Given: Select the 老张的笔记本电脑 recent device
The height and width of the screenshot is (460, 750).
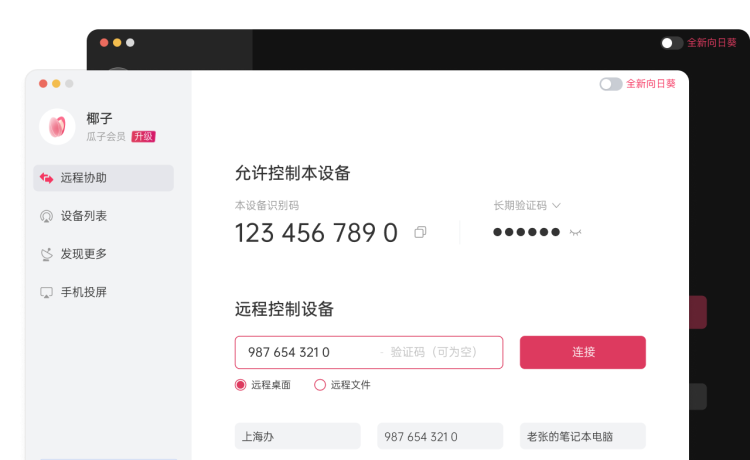Looking at the screenshot, I should point(582,437).
